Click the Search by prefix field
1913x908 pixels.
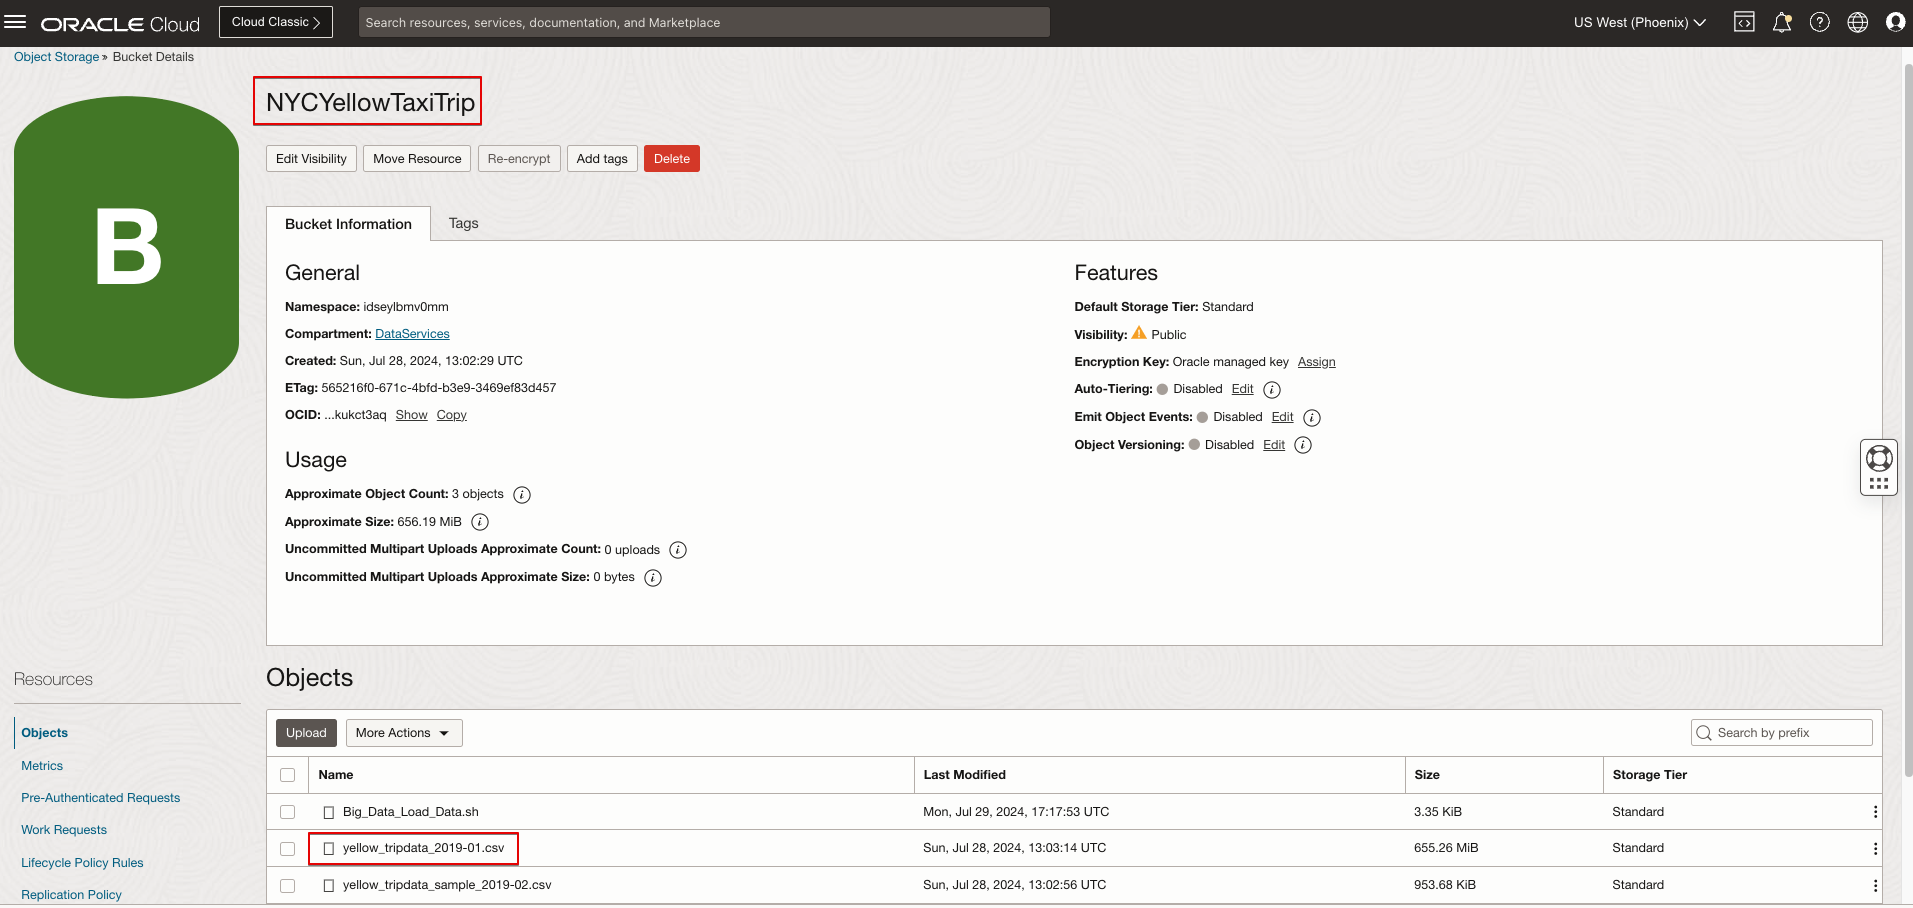(x=1781, y=733)
